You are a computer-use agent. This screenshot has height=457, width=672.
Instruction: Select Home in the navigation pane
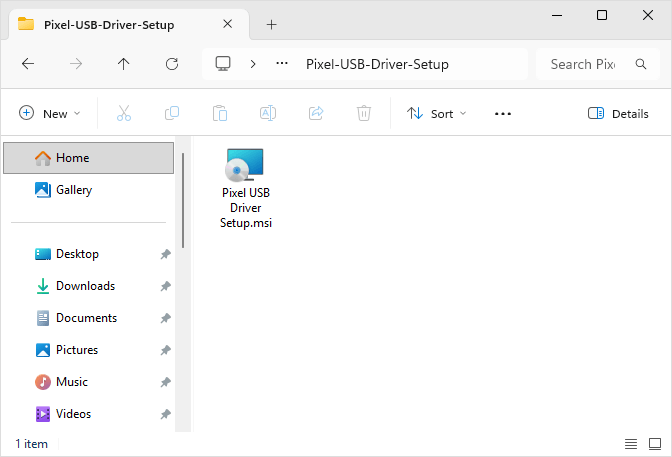point(89,158)
